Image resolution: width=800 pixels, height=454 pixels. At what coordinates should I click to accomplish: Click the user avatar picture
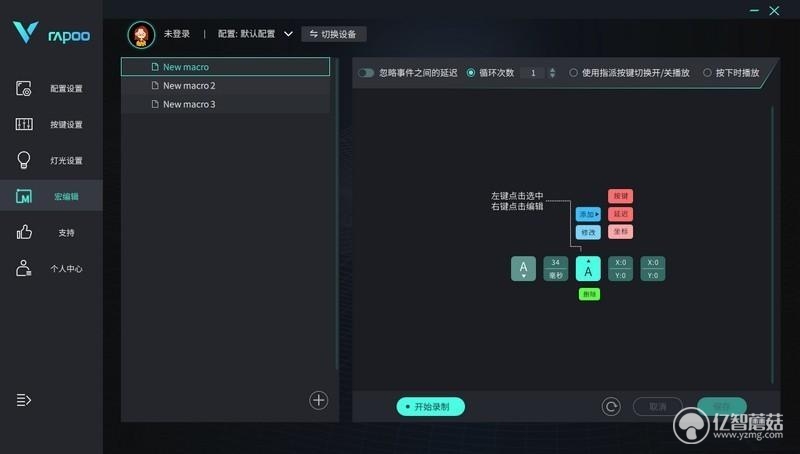(141, 35)
